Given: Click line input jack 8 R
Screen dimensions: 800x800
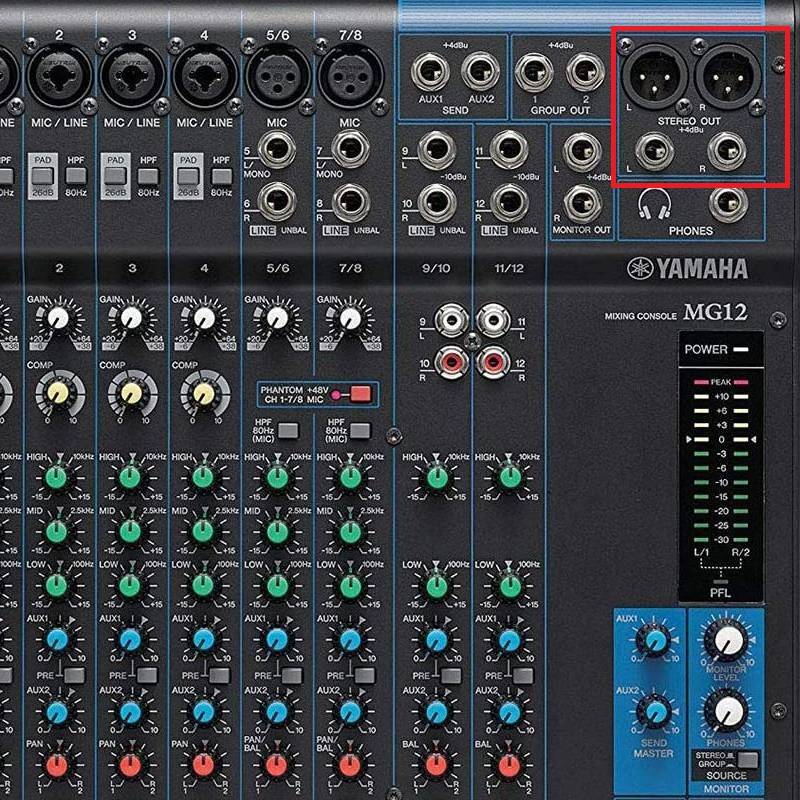Looking at the screenshot, I should click(x=351, y=203).
